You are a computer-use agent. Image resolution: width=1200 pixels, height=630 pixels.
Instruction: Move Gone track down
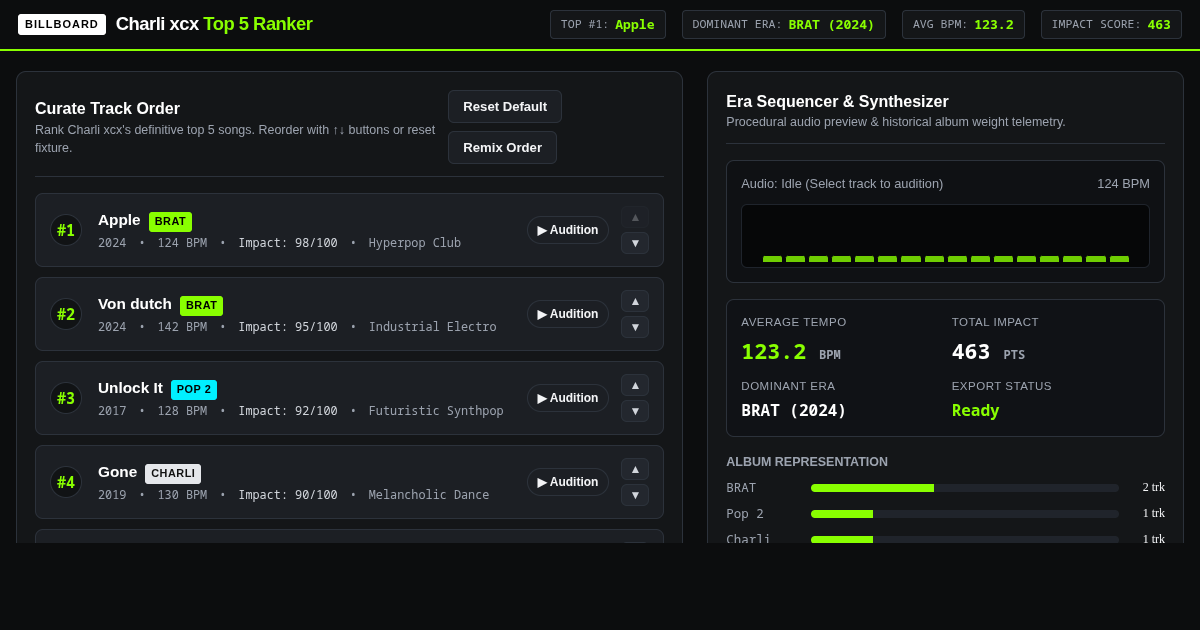(635, 495)
